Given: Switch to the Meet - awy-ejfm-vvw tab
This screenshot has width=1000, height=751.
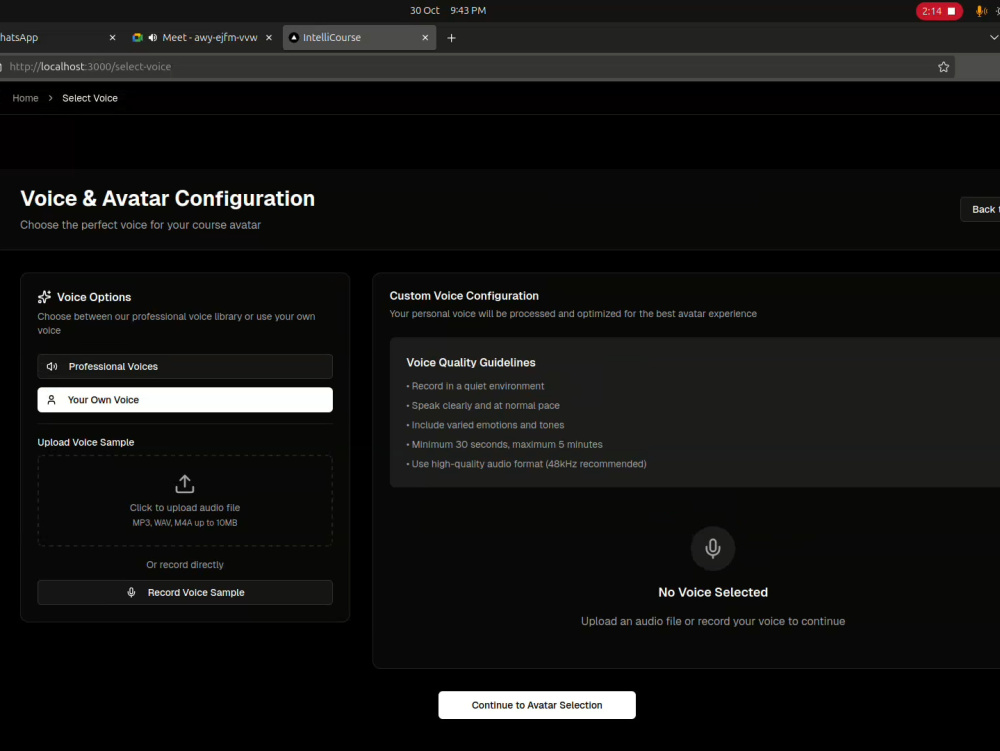Looking at the screenshot, I should pyautogui.click(x=203, y=38).
